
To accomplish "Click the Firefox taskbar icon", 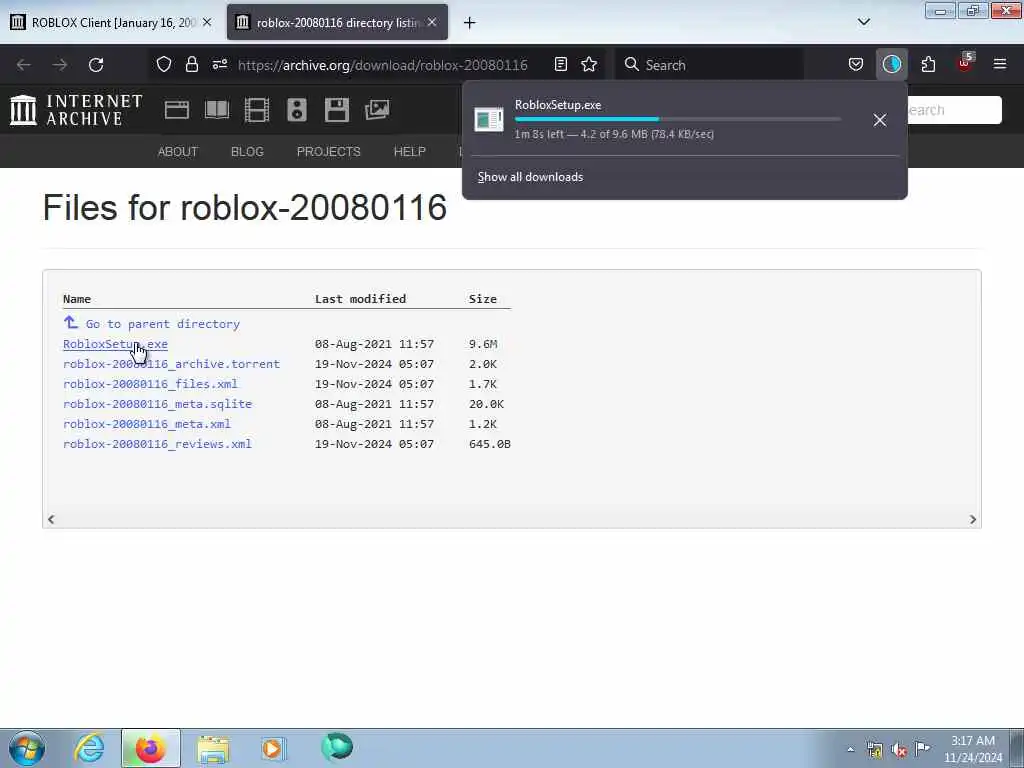I will tap(150, 748).
